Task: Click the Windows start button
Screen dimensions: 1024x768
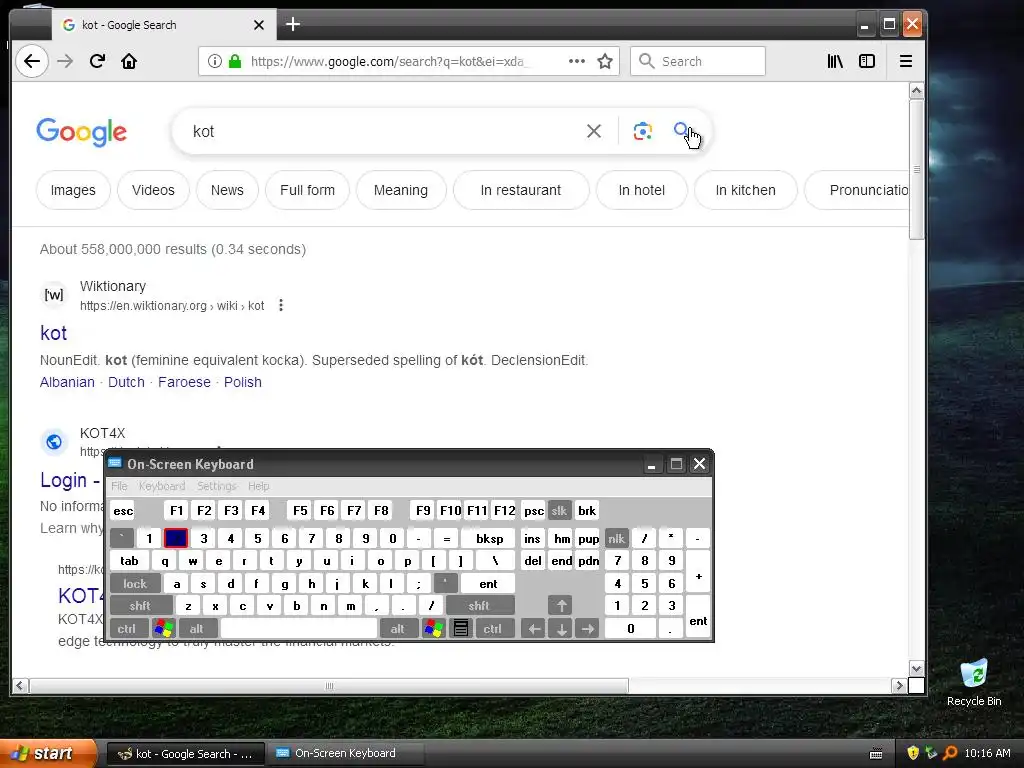Action: click(48, 753)
